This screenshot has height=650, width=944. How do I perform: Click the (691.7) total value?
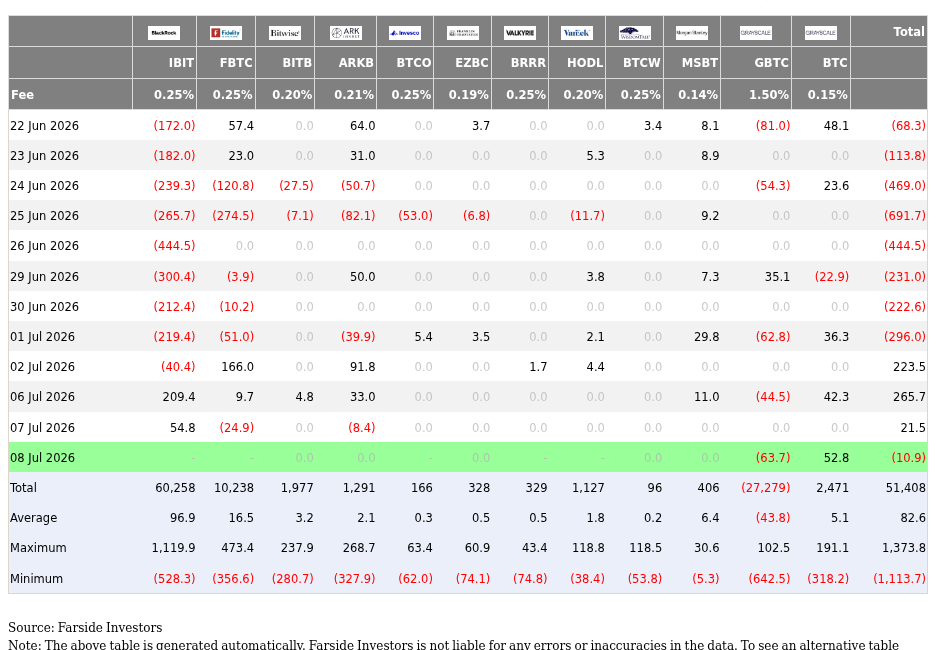[x=905, y=216]
